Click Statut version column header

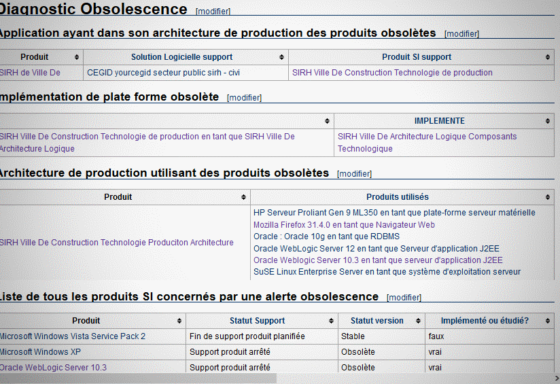[377, 321]
